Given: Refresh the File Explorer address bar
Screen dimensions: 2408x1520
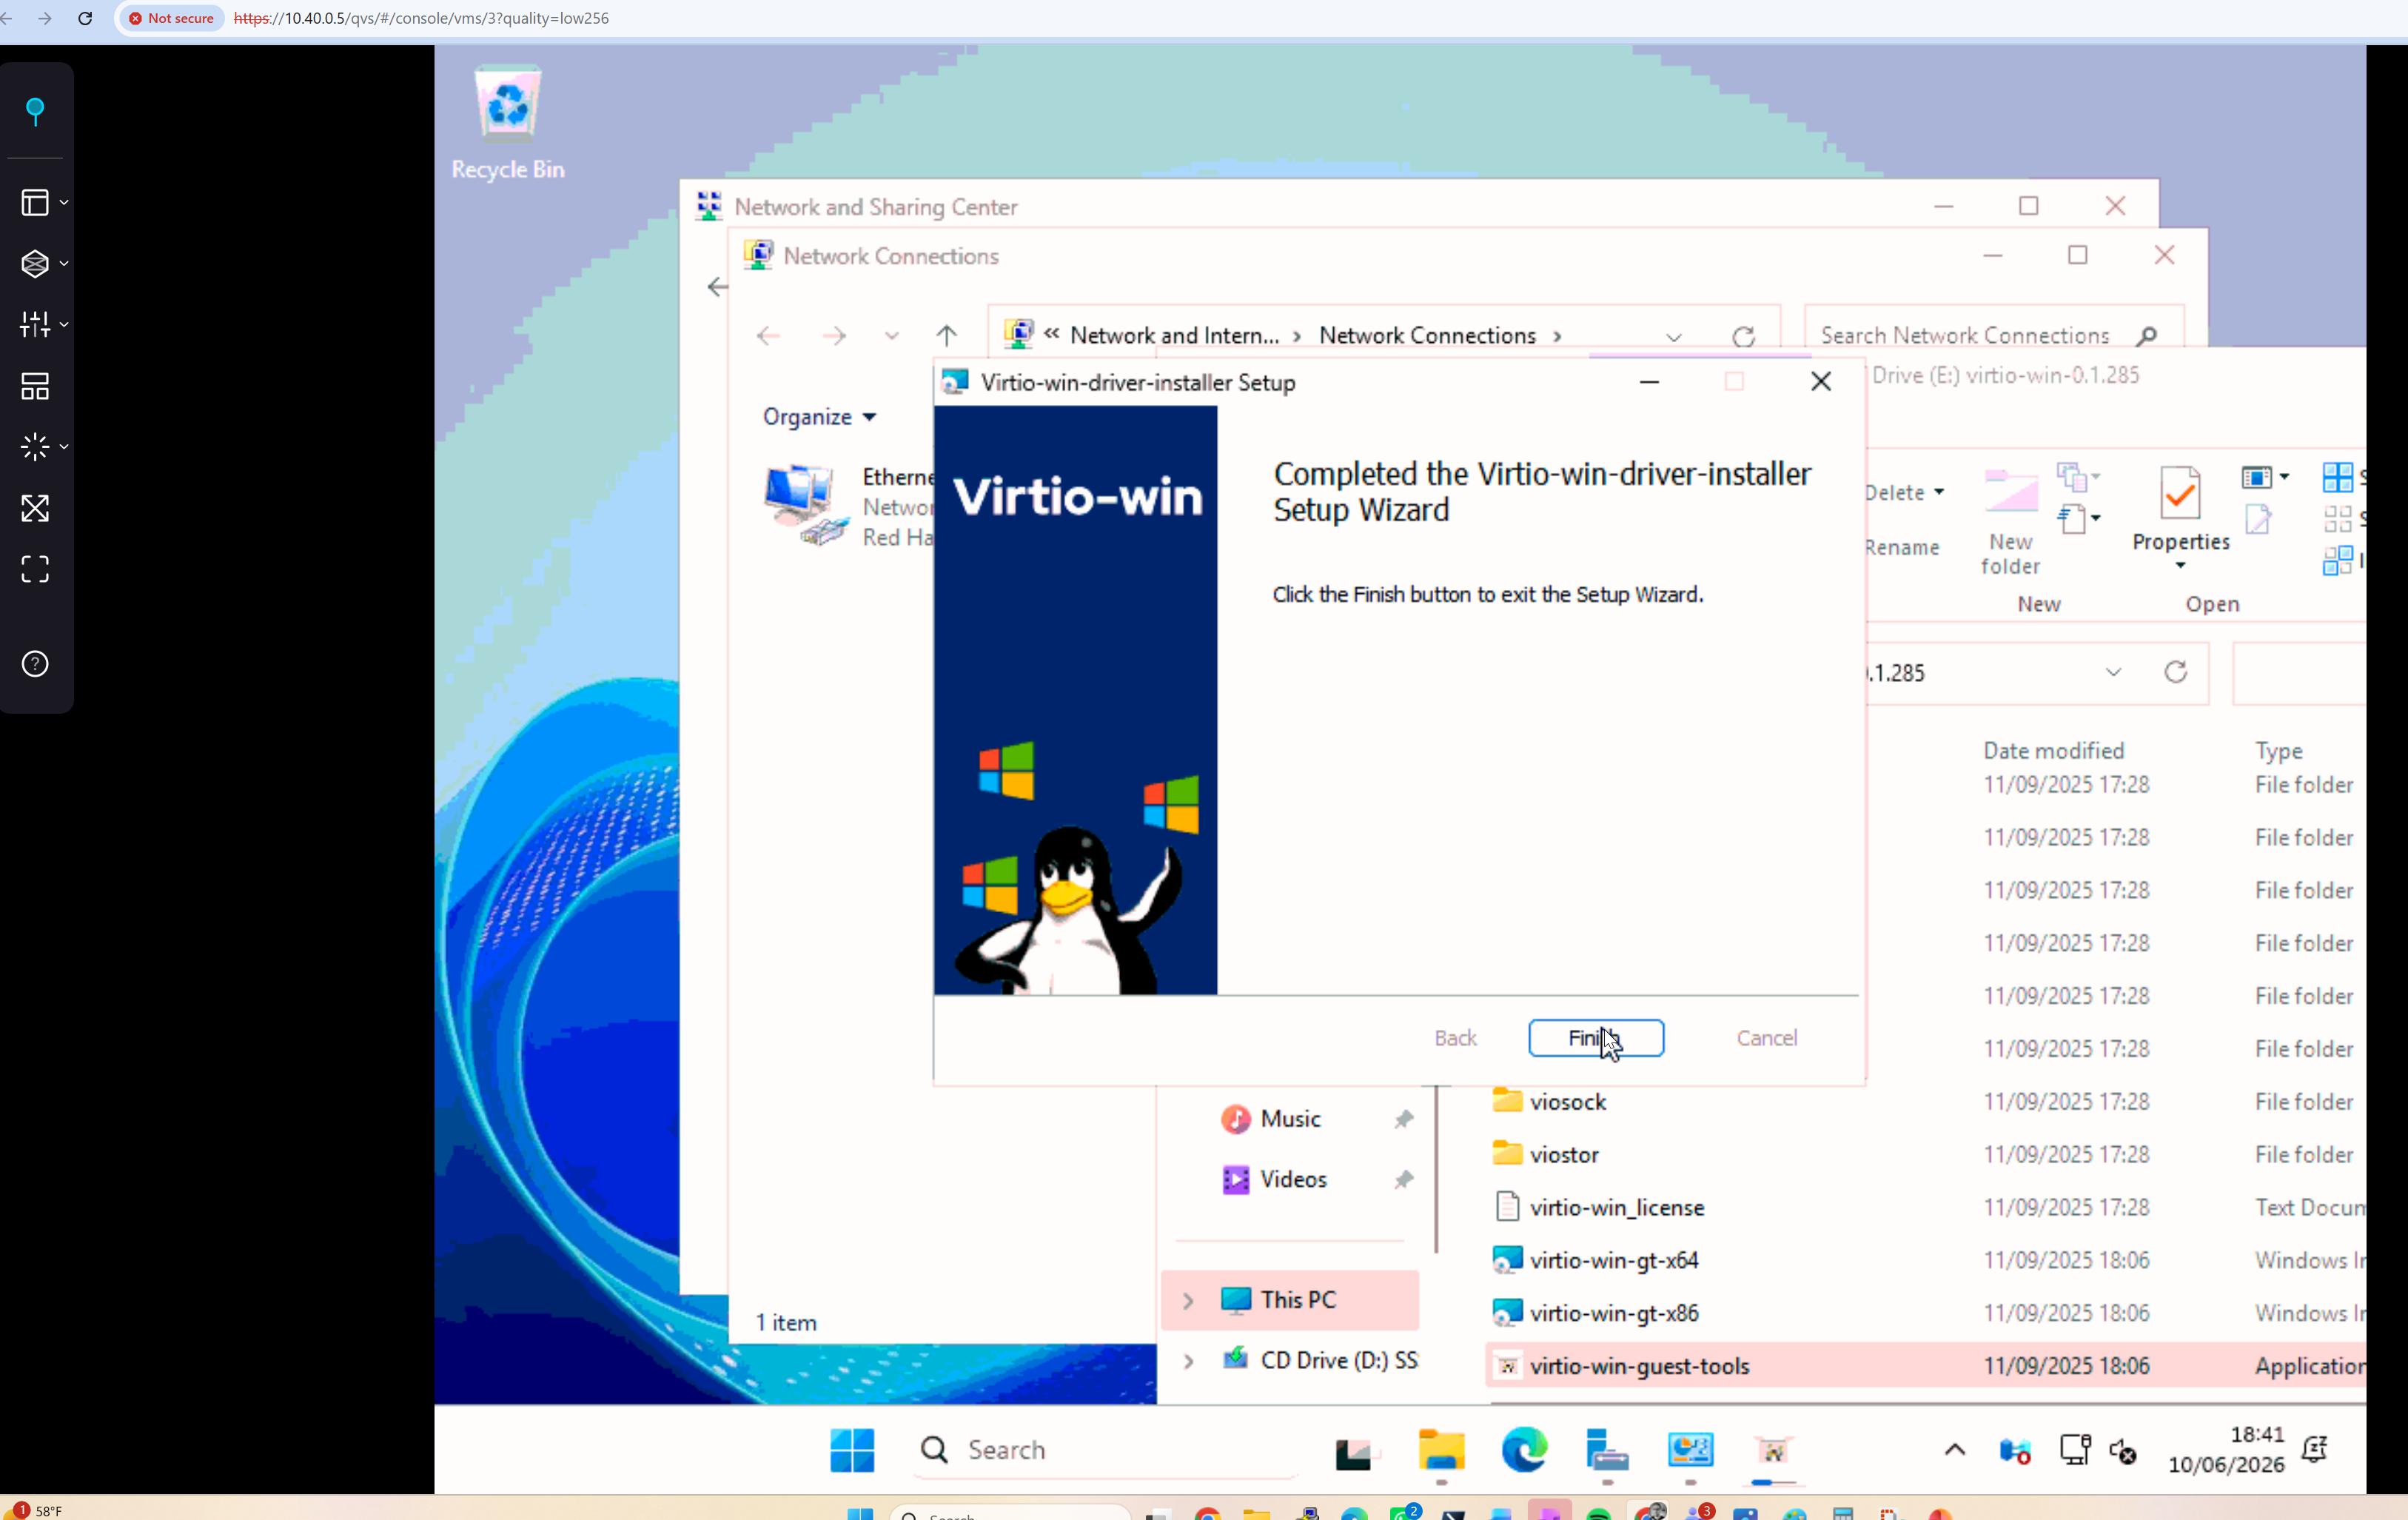Looking at the screenshot, I should [2176, 672].
